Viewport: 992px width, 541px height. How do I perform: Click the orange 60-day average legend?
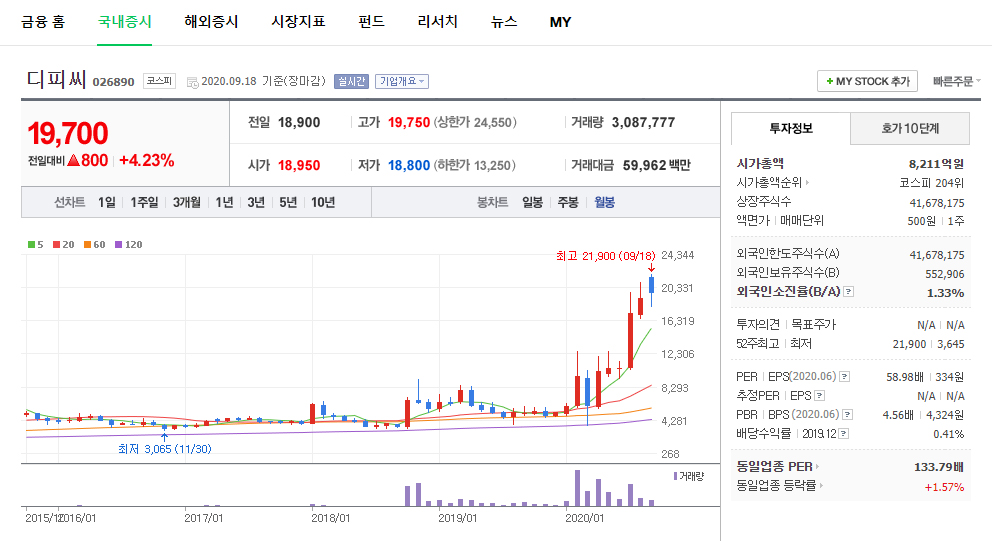click(x=95, y=244)
